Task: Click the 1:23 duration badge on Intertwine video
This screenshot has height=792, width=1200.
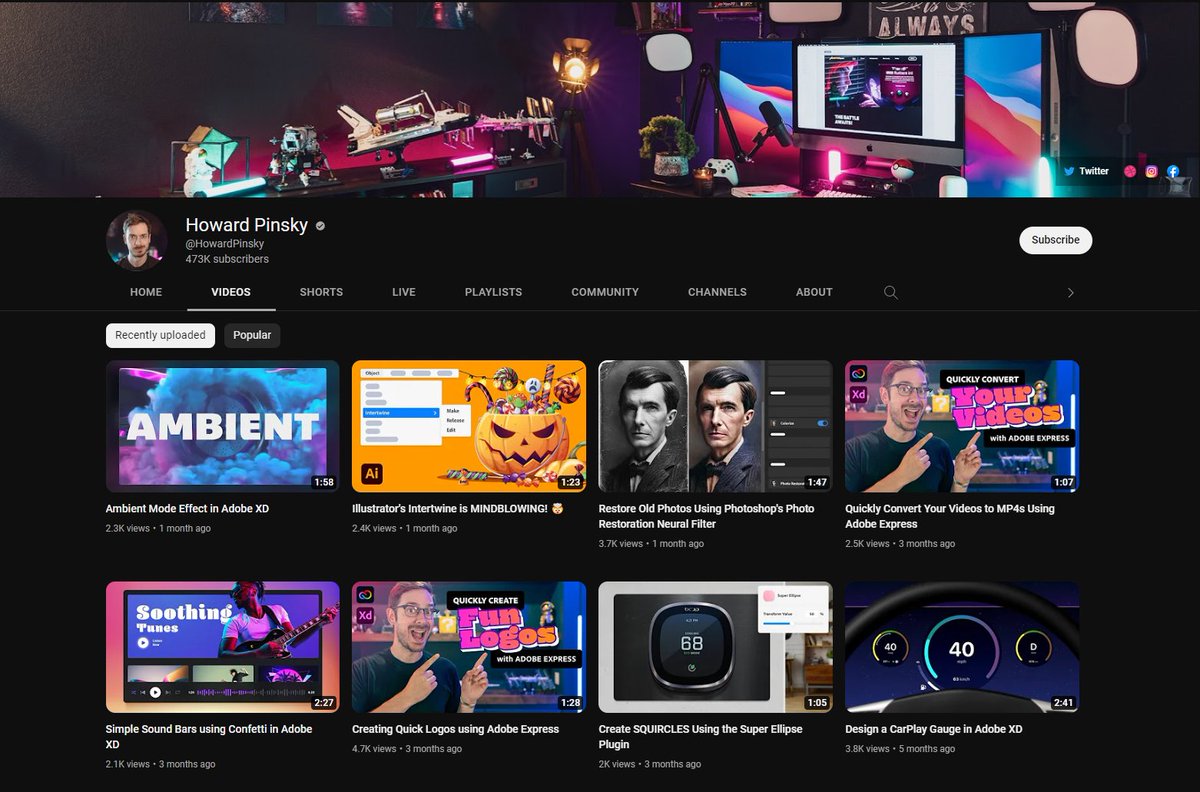Action: click(570, 482)
